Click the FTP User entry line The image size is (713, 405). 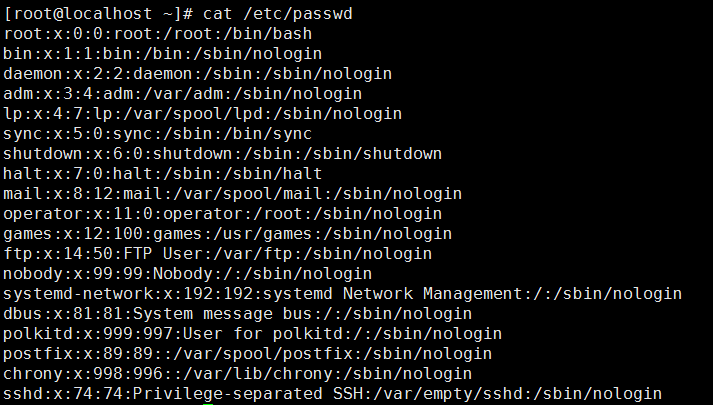pos(218,254)
